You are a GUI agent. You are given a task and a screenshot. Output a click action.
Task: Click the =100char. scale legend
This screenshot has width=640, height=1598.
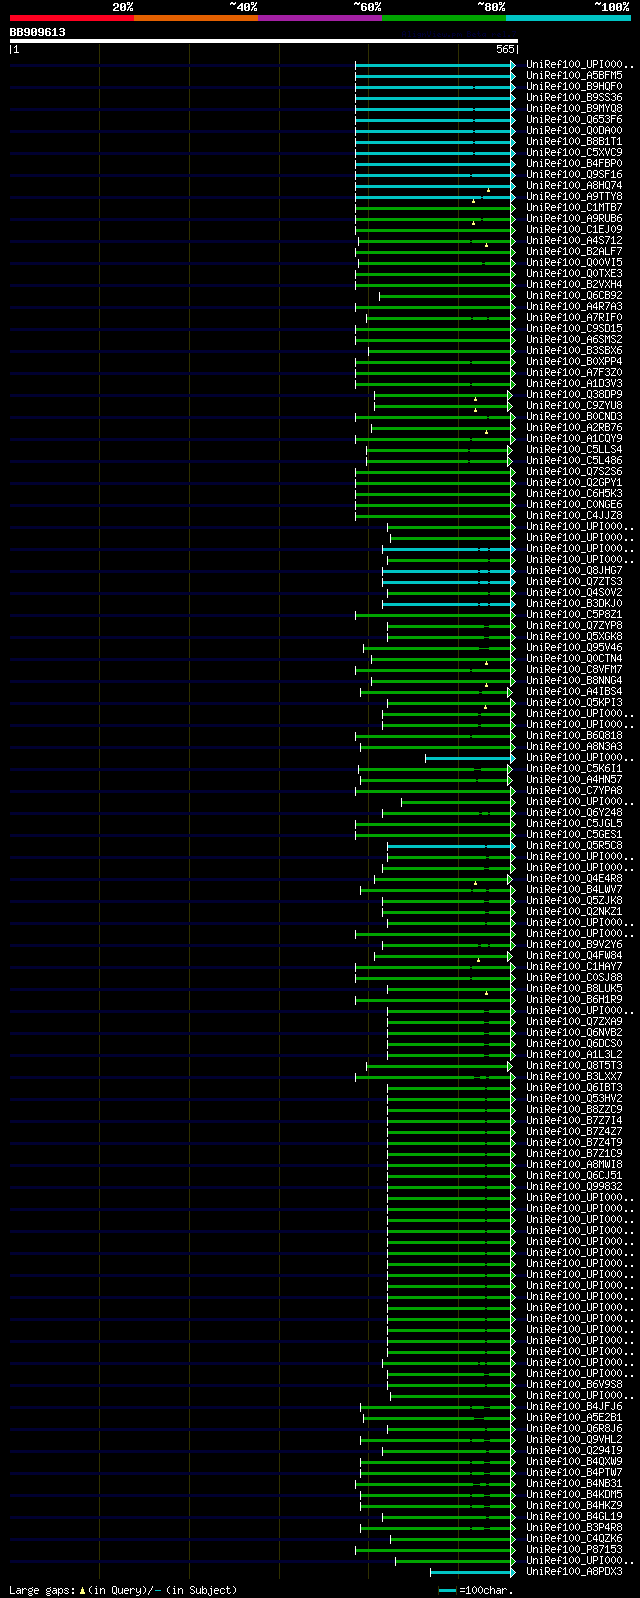pos(476,1590)
